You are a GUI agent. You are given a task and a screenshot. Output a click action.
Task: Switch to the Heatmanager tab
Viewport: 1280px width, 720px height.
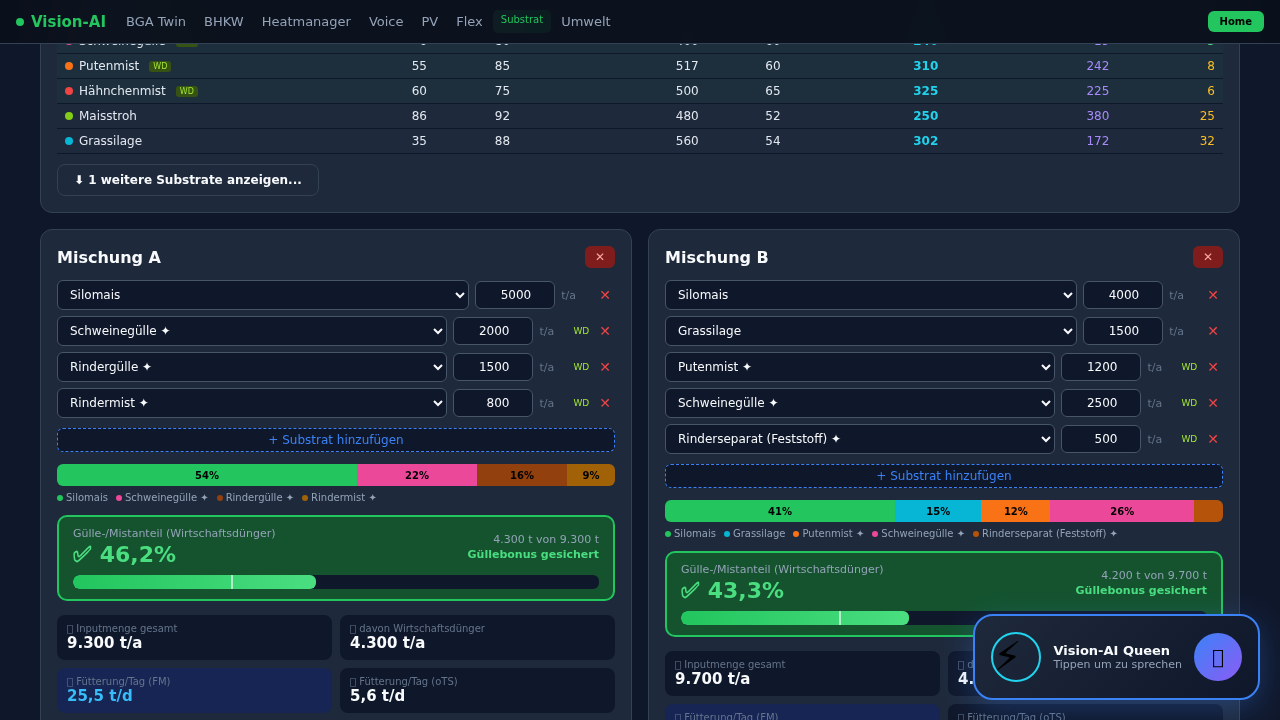306,22
